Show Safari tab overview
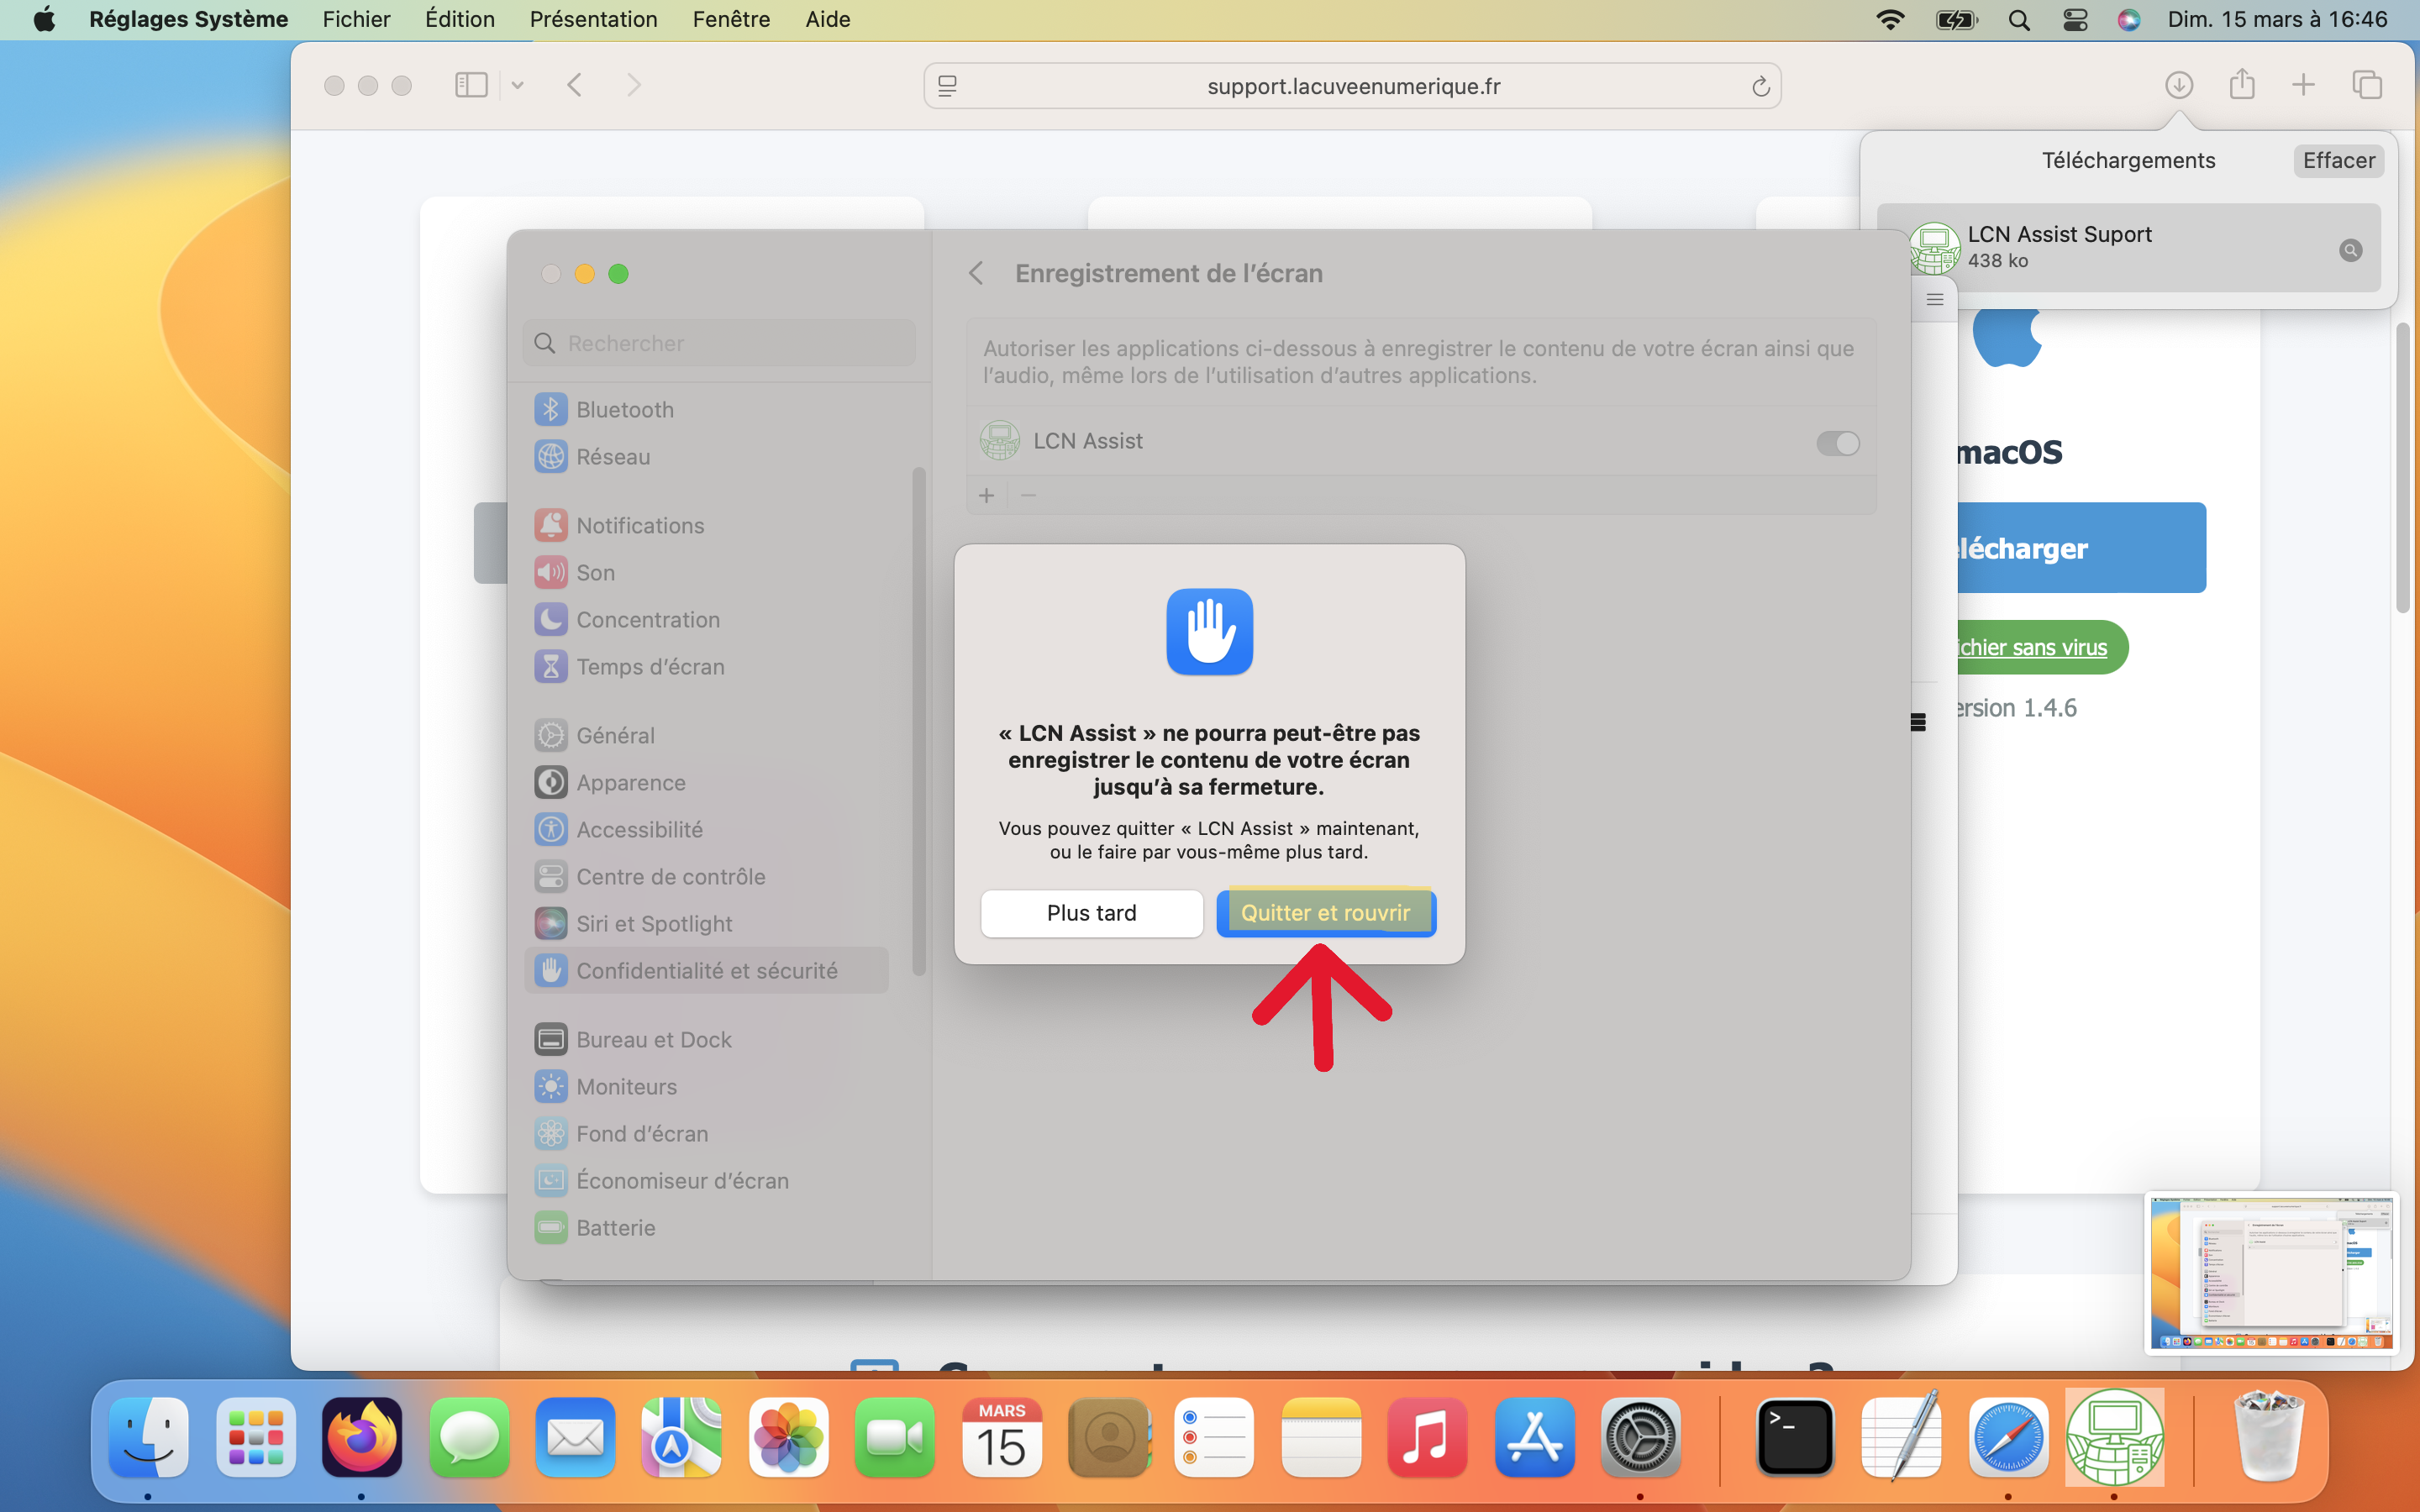Viewport: 2420px width, 1512px height. [2367, 85]
